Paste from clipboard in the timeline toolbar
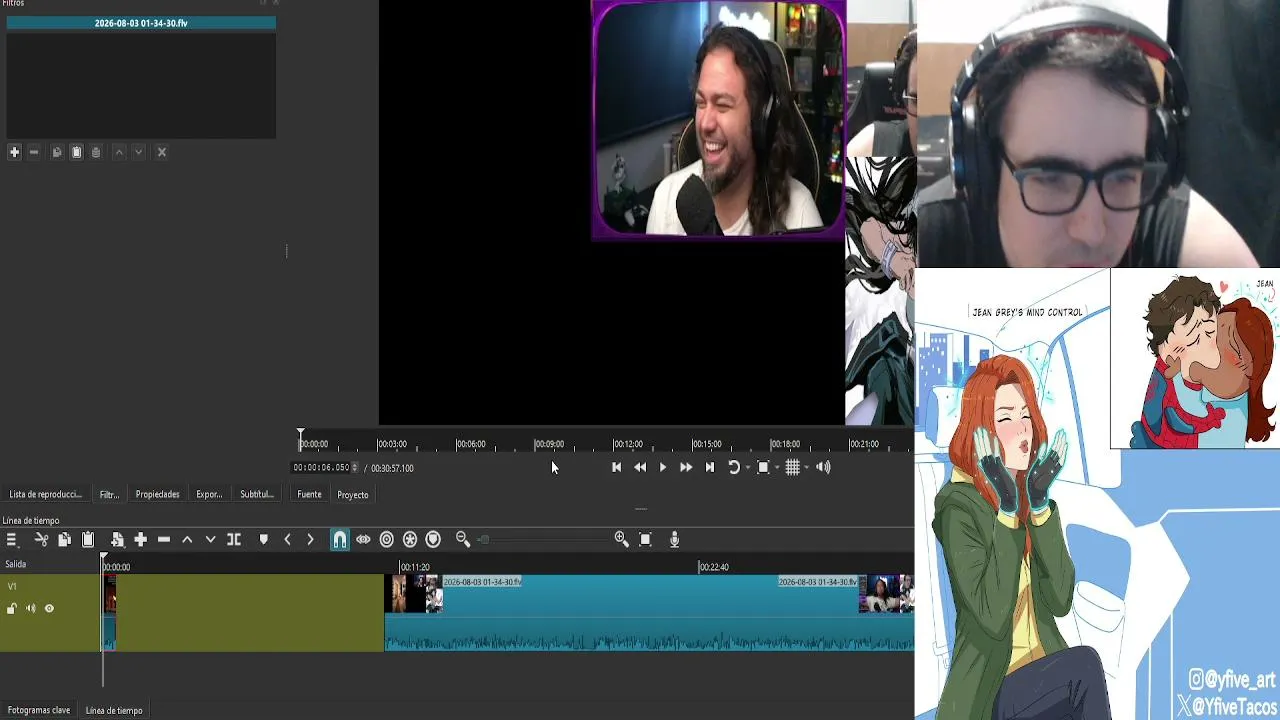Viewport: 1280px width, 720px height. pyautogui.click(x=88, y=540)
